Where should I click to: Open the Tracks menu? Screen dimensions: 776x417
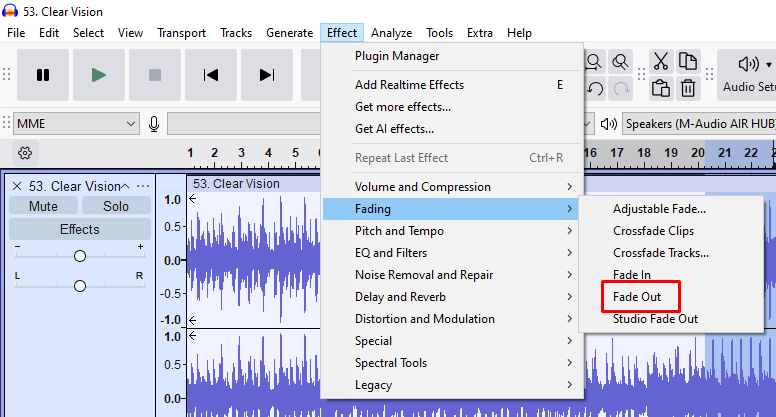click(x=236, y=33)
